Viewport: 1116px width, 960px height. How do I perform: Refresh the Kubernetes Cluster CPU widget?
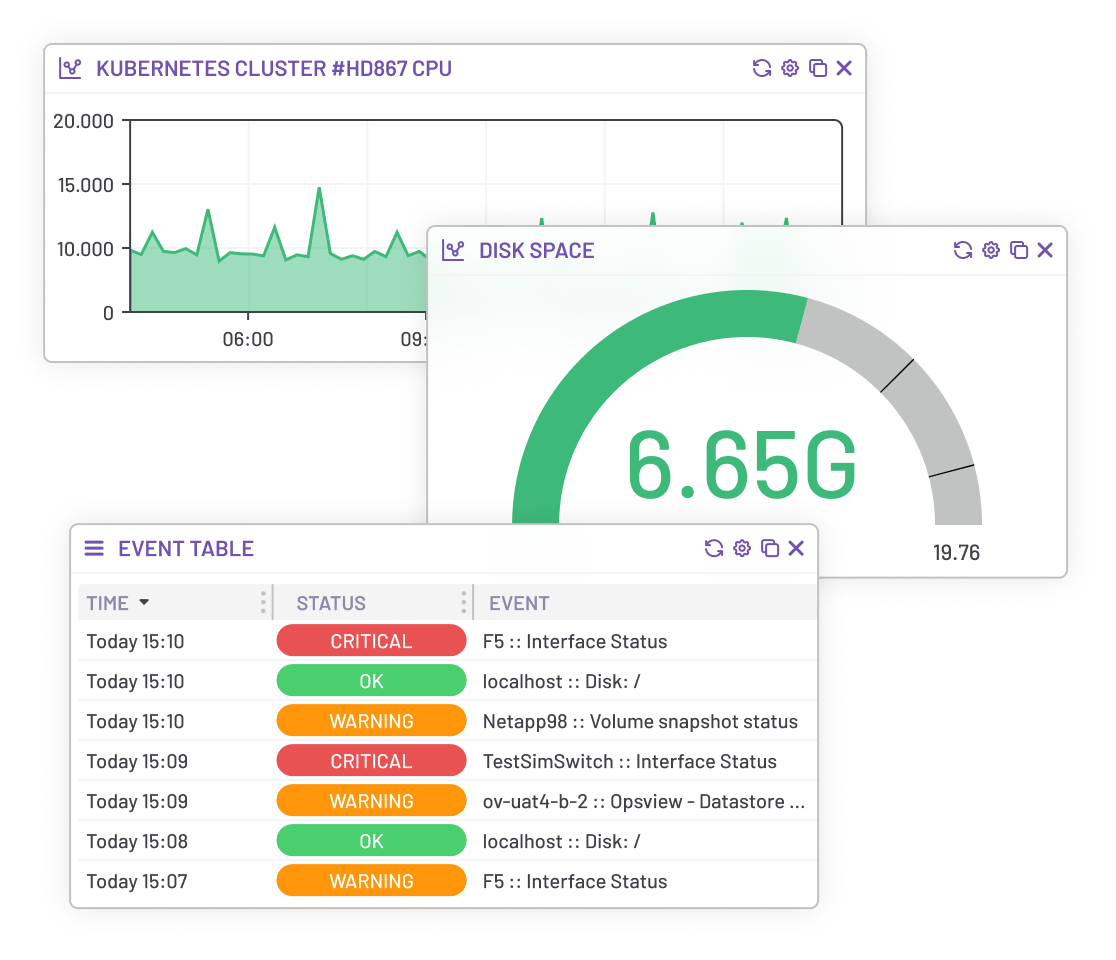tap(762, 68)
